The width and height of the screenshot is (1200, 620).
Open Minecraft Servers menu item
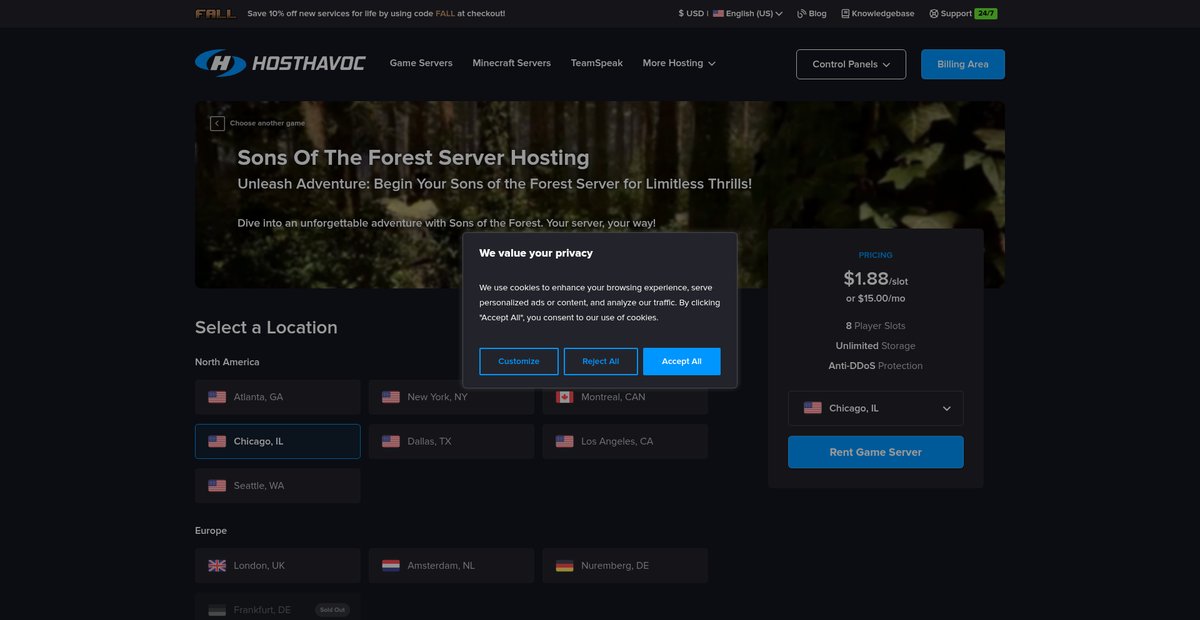click(512, 63)
